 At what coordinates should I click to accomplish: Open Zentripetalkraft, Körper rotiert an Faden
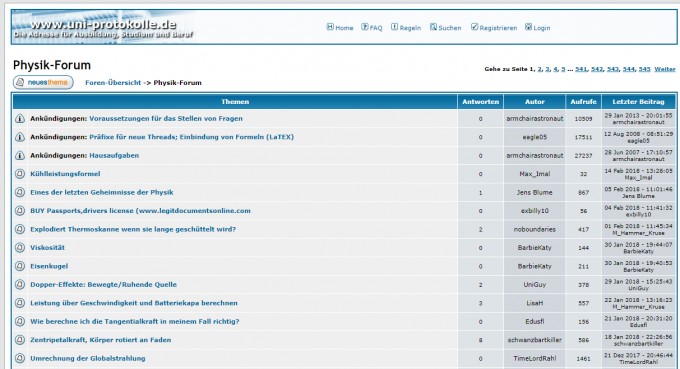tap(101, 340)
